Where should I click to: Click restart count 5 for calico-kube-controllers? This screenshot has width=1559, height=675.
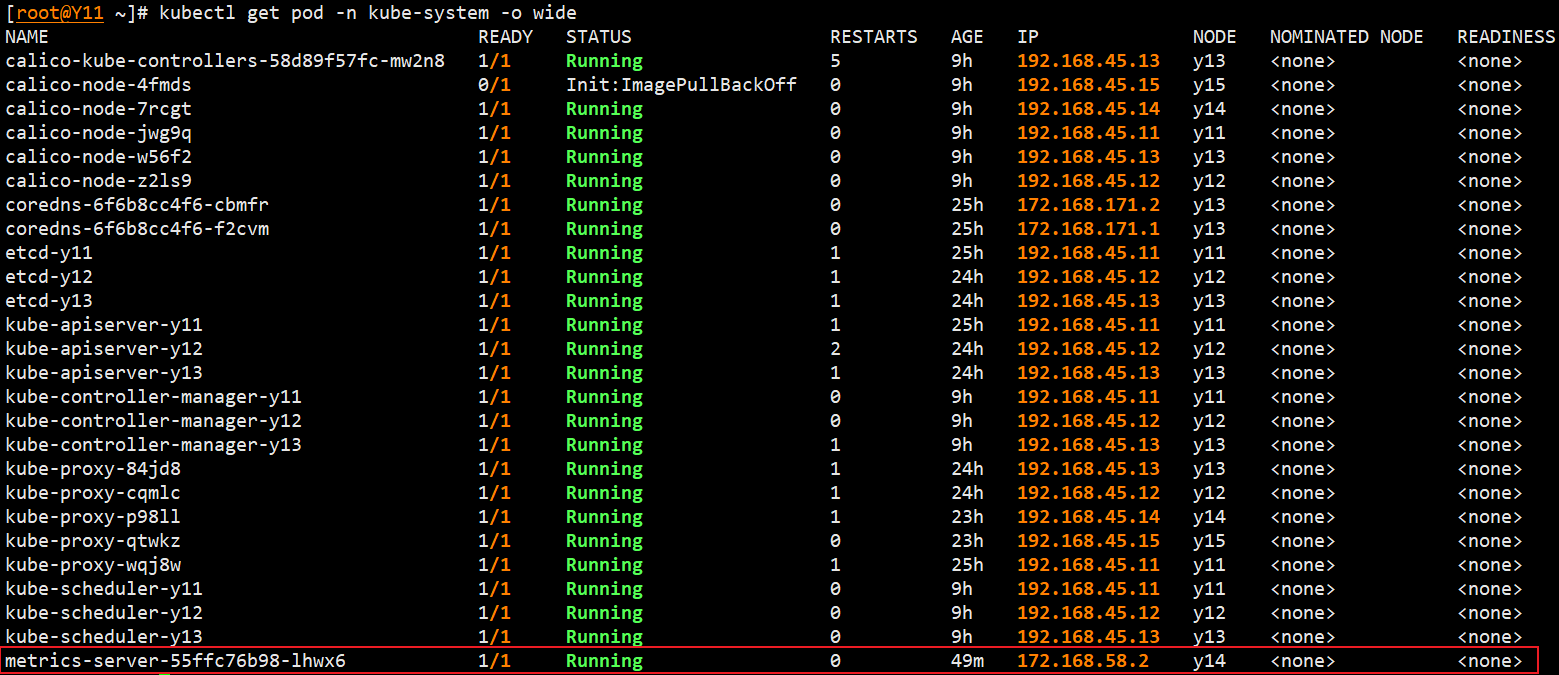835,61
